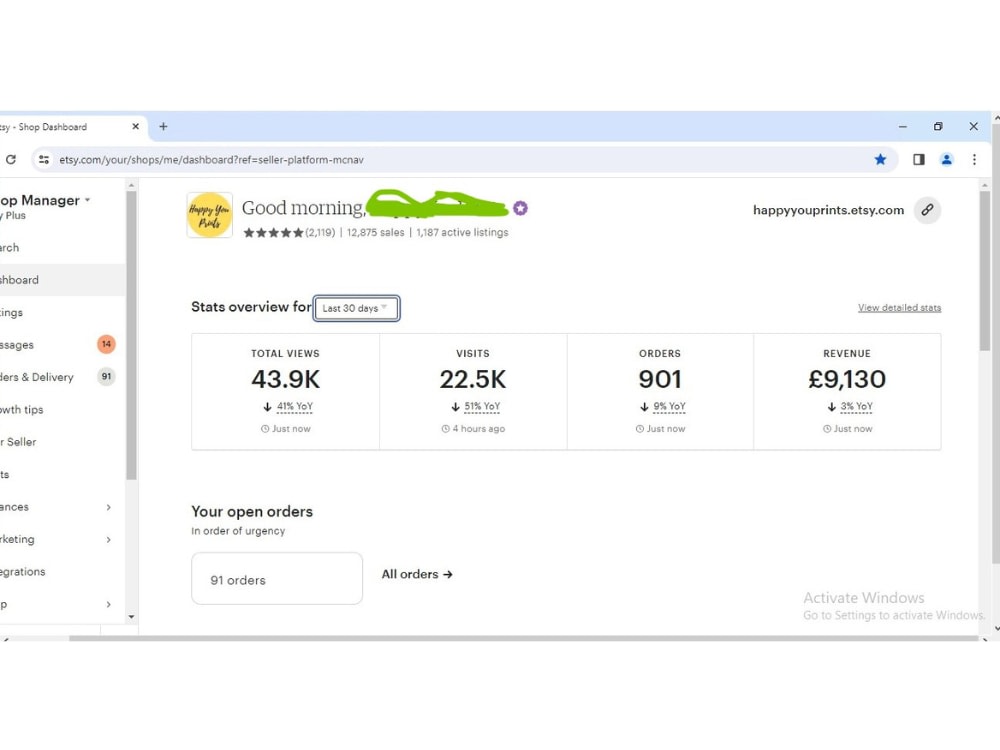Click the Revenue £9,130 stat

[x=847, y=379]
